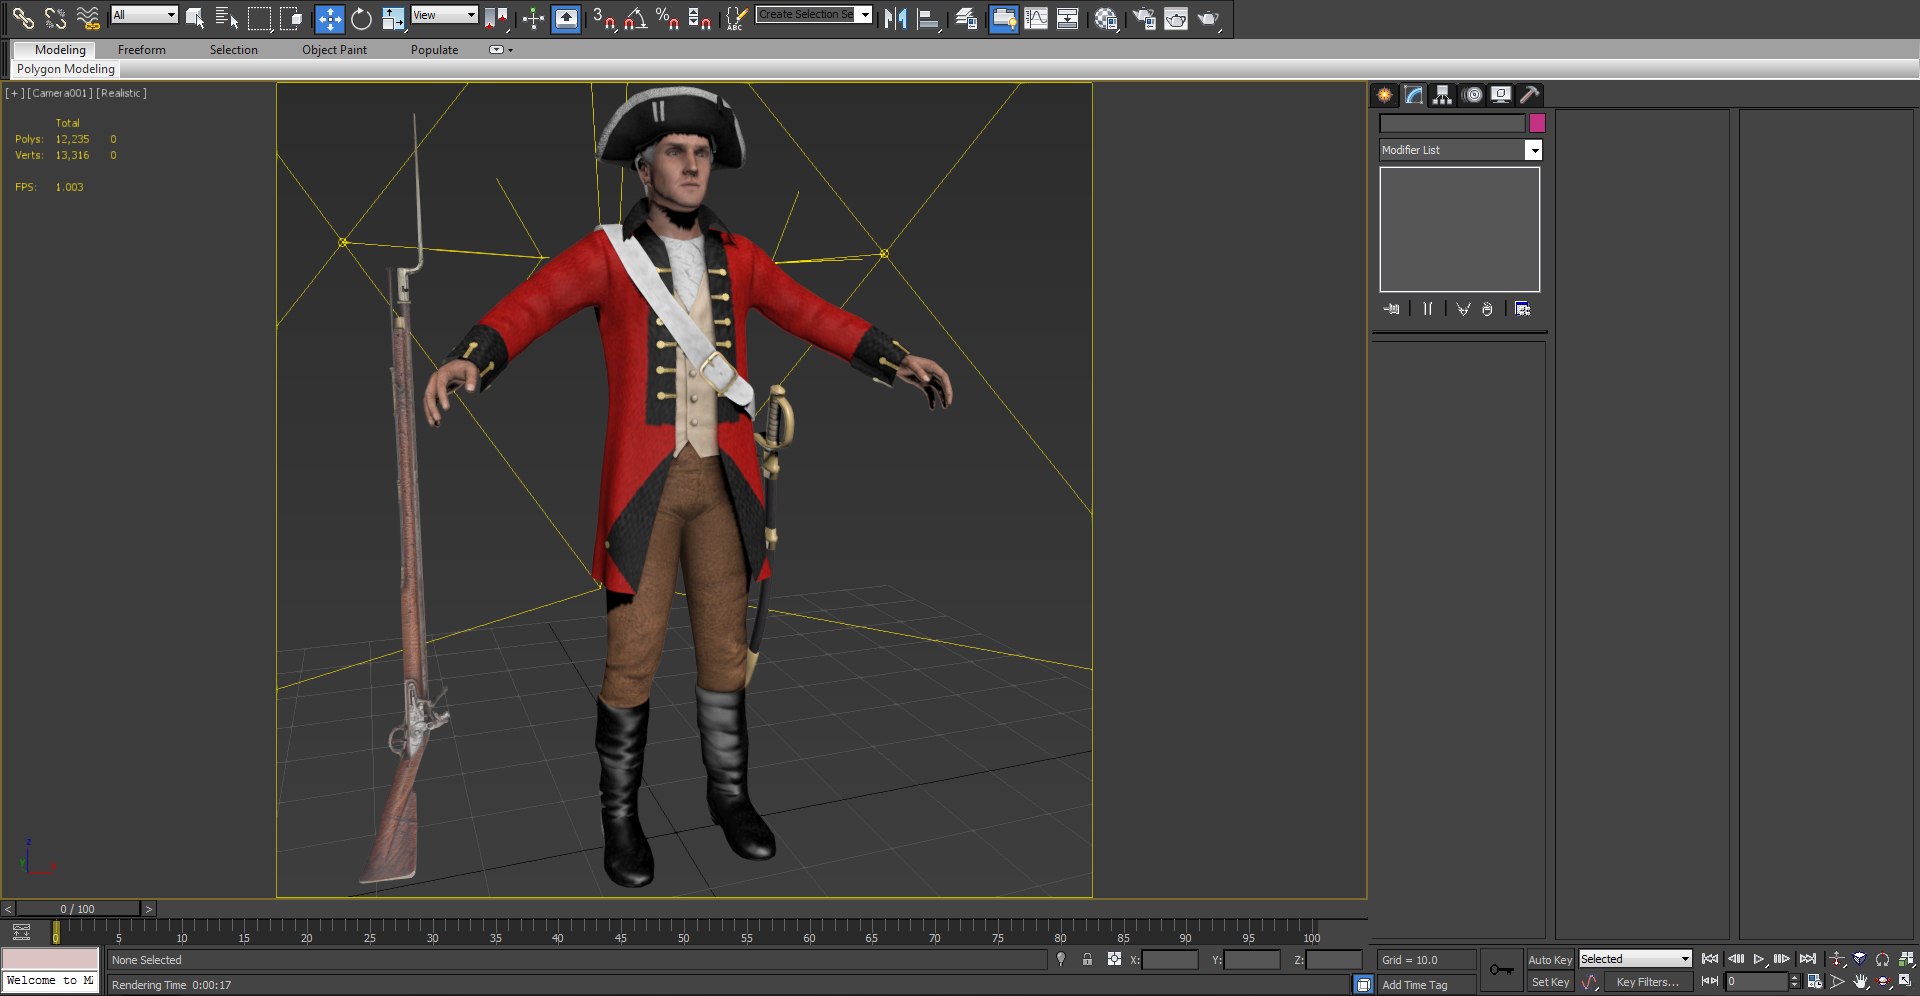Toggle Keyboard Shortcut Override button

click(x=566, y=18)
